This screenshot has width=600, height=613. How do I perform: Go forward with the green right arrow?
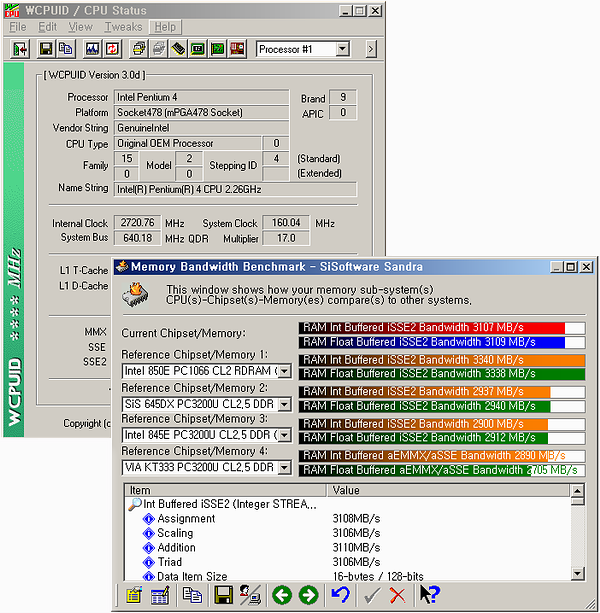point(308,595)
